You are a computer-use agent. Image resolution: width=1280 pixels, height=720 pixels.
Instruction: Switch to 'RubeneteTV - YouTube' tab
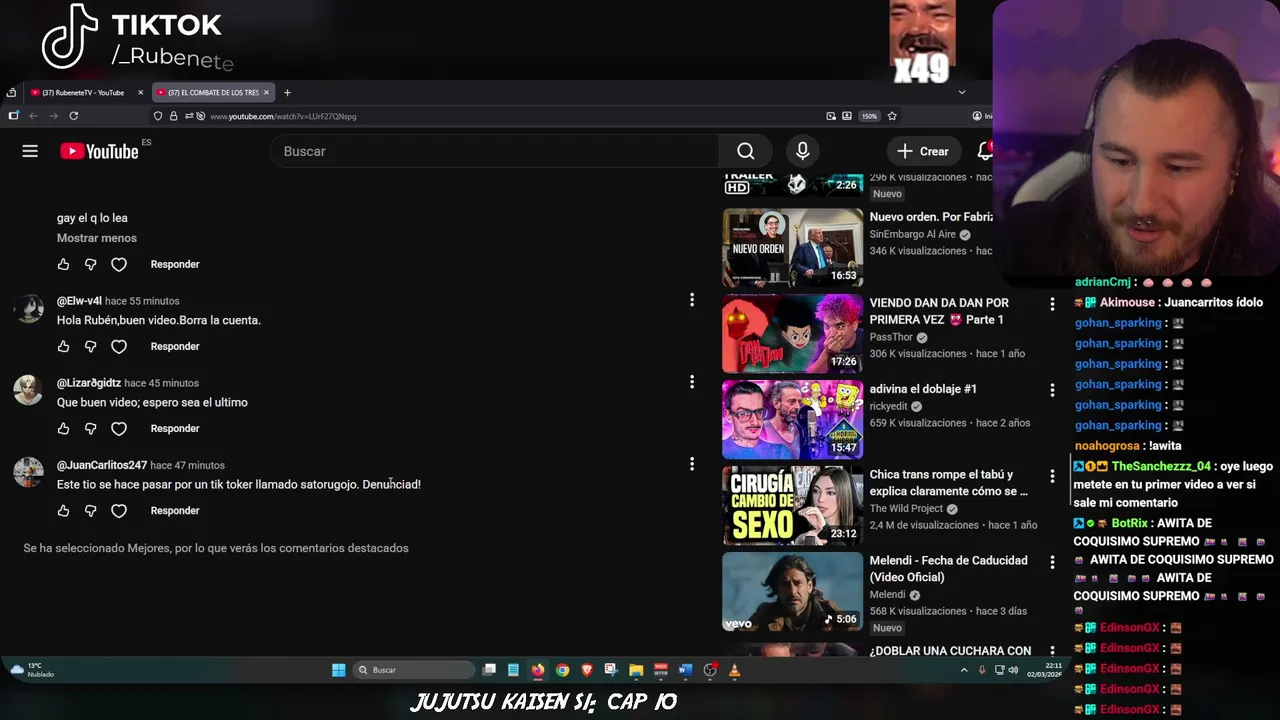[84, 92]
